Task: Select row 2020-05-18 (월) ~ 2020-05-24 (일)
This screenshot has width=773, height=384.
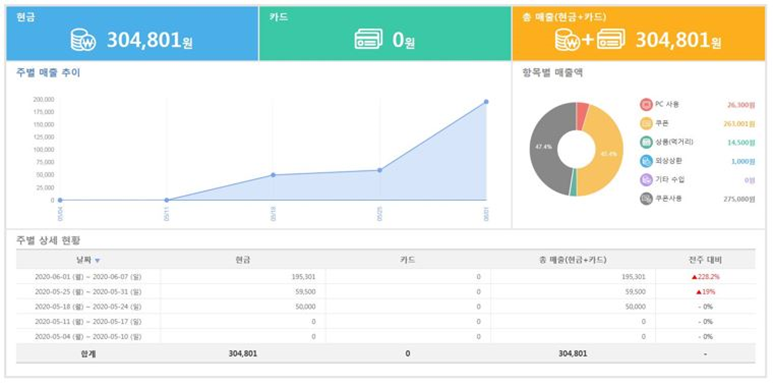Action: pos(386,307)
